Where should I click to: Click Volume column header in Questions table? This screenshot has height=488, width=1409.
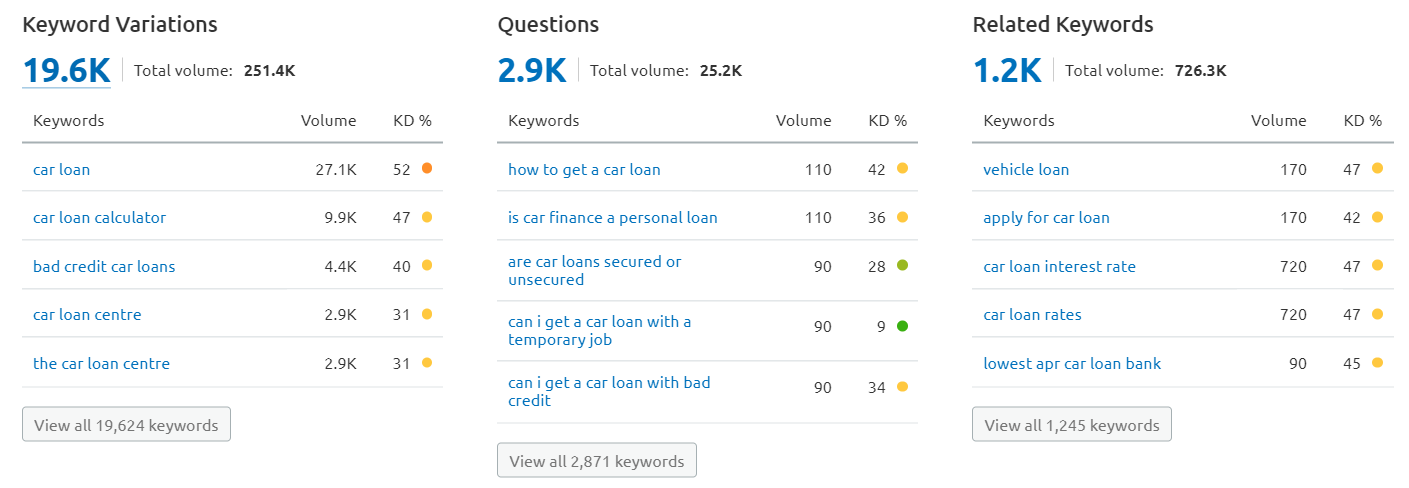pos(803,120)
